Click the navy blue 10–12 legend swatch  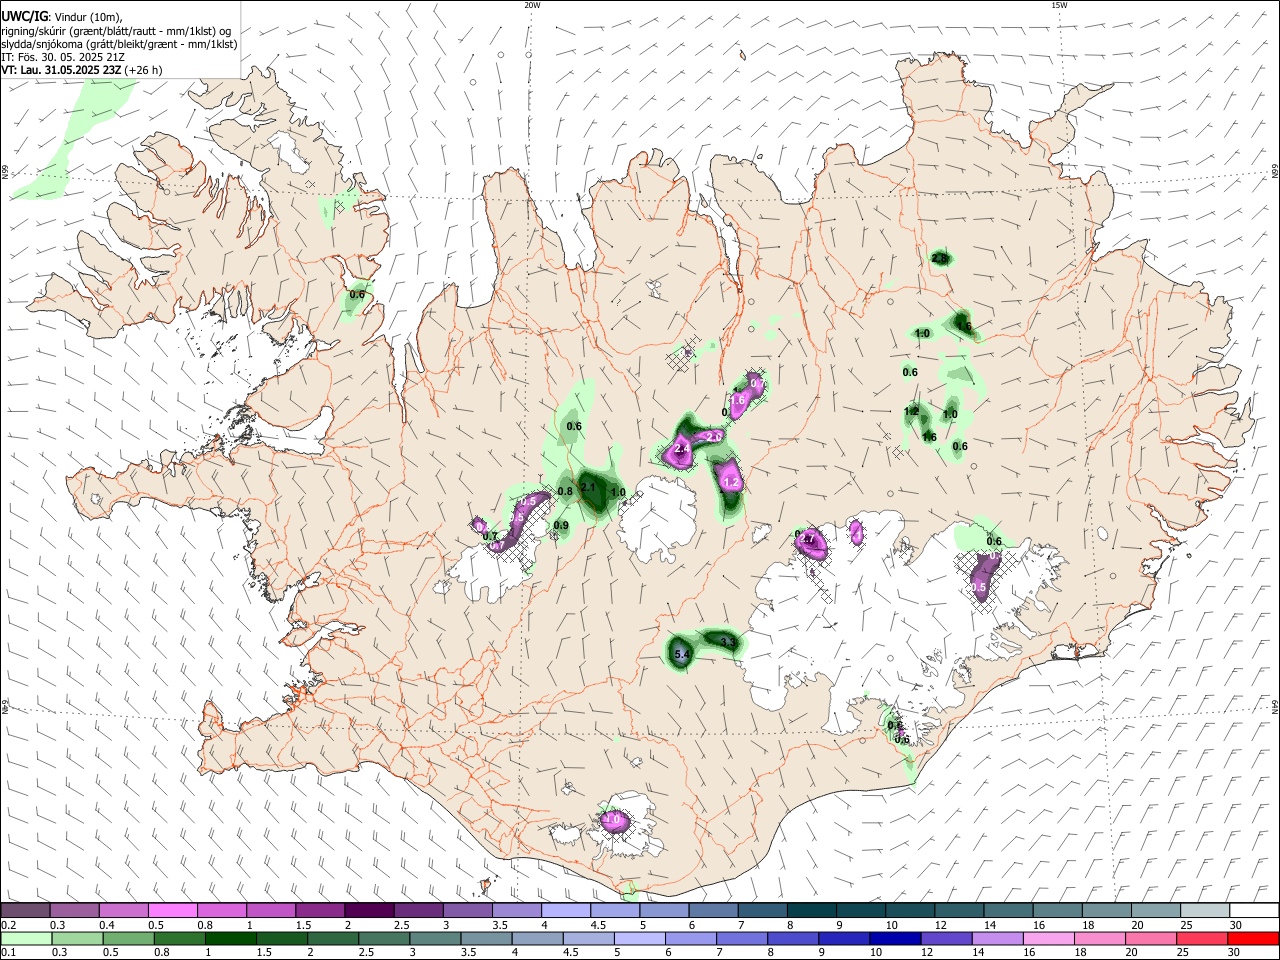point(894,939)
